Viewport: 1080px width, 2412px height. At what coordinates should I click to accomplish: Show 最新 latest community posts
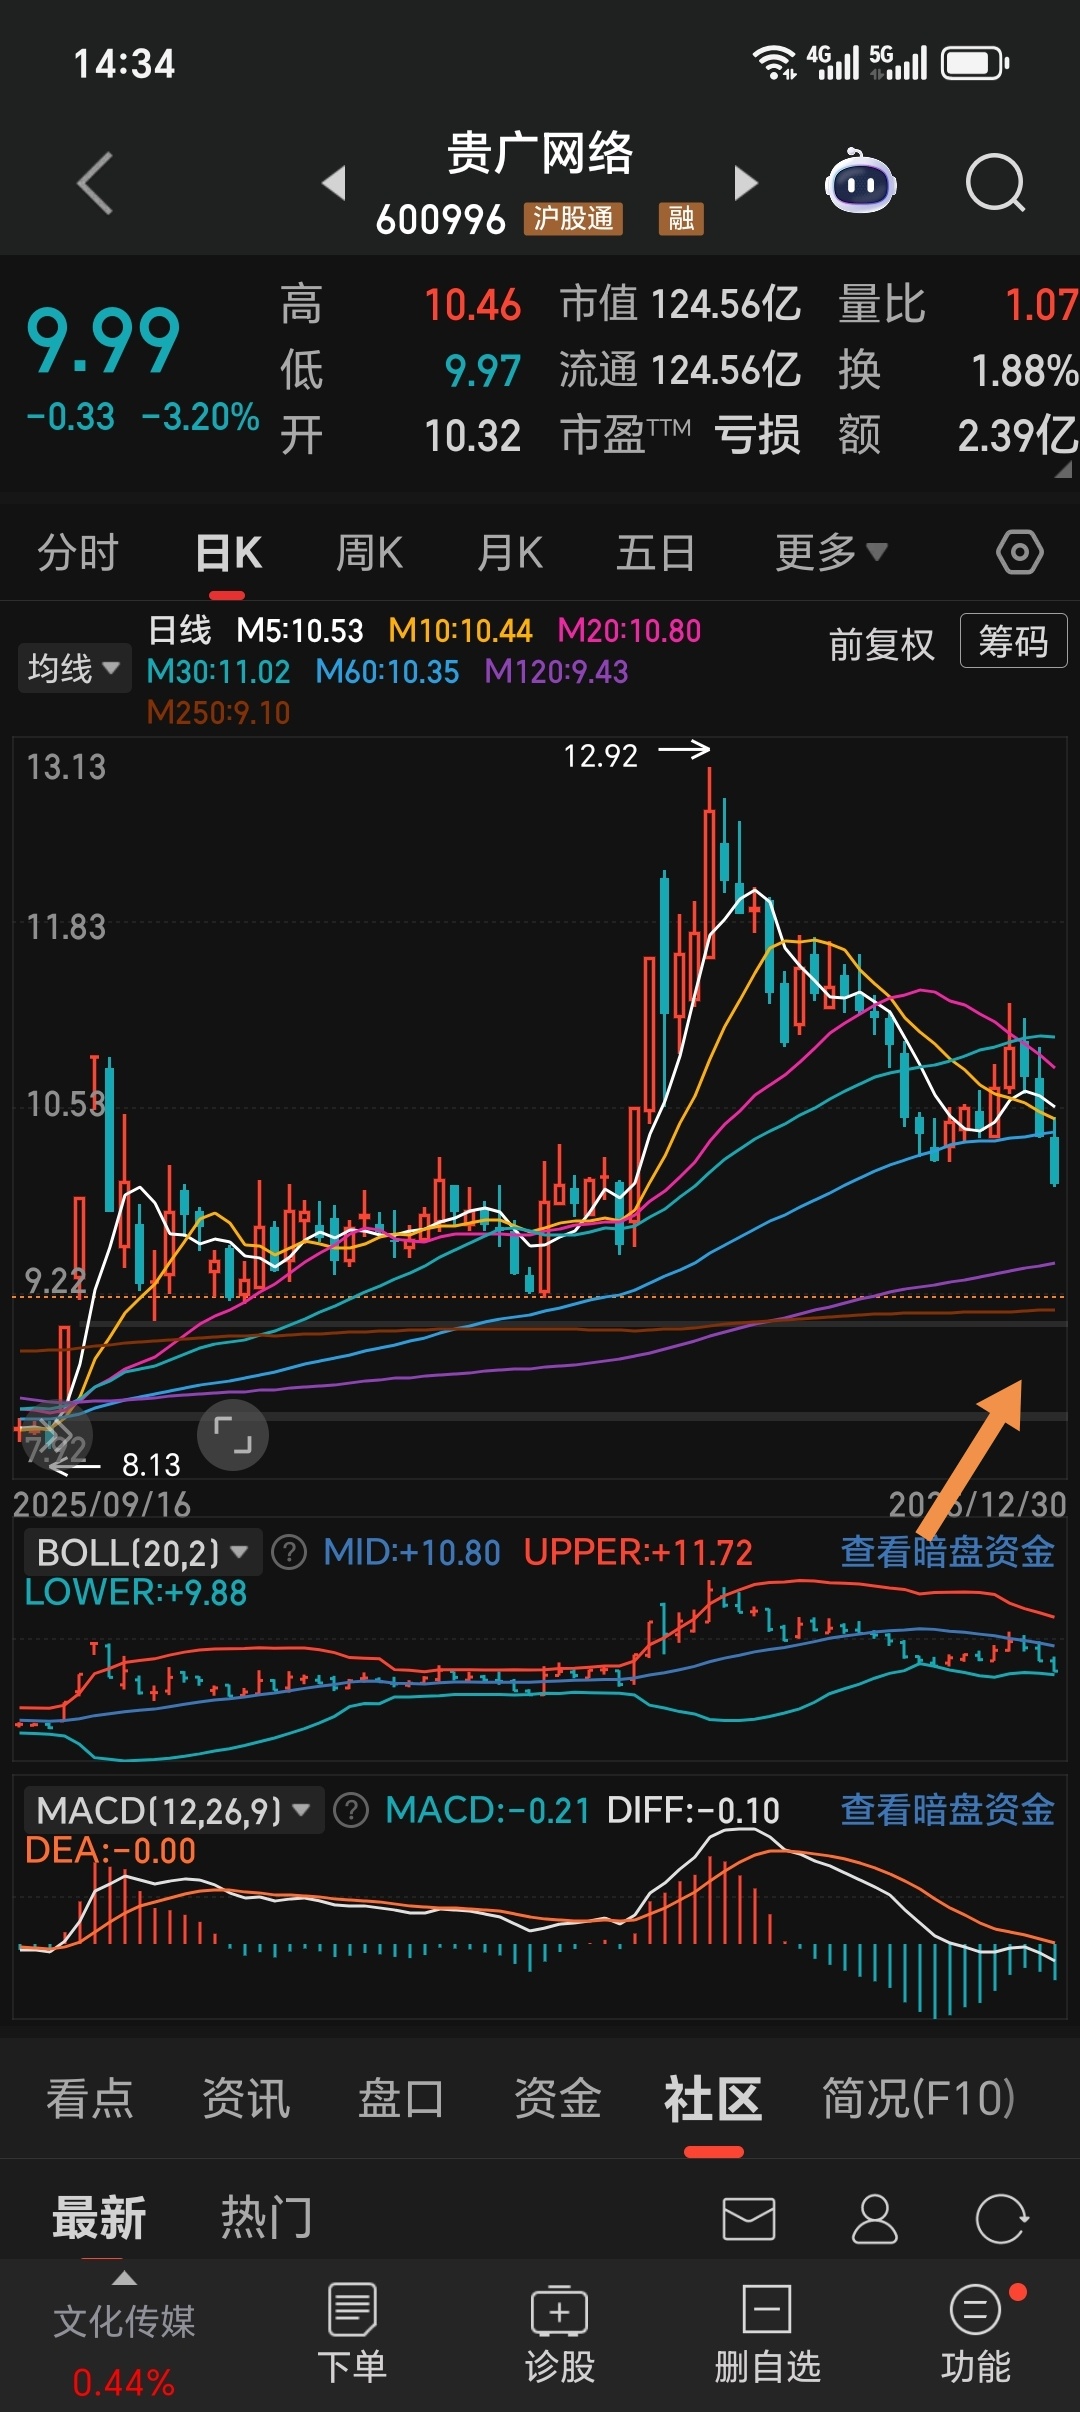[x=99, y=2218]
